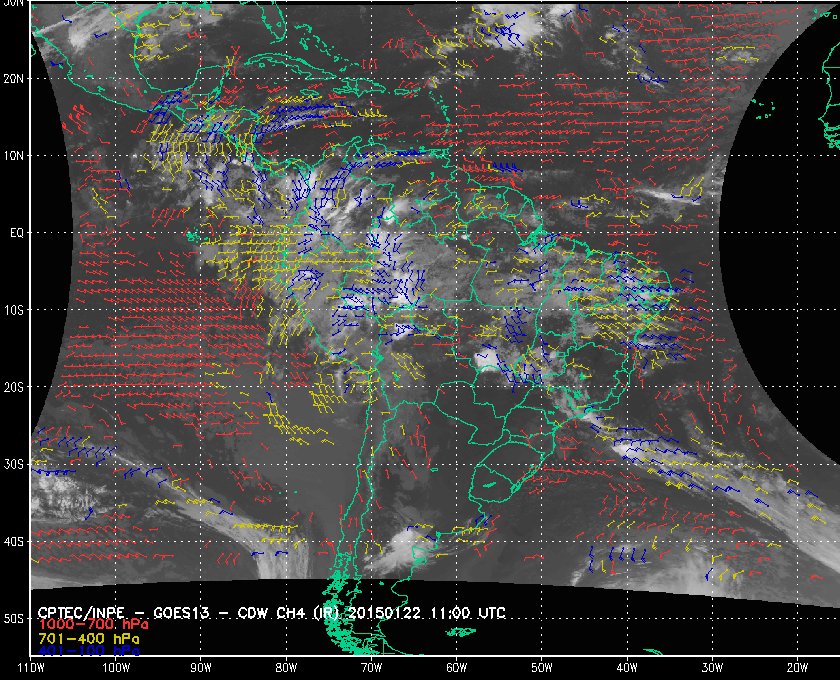Click the 70W longitude axis label

[x=371, y=668]
